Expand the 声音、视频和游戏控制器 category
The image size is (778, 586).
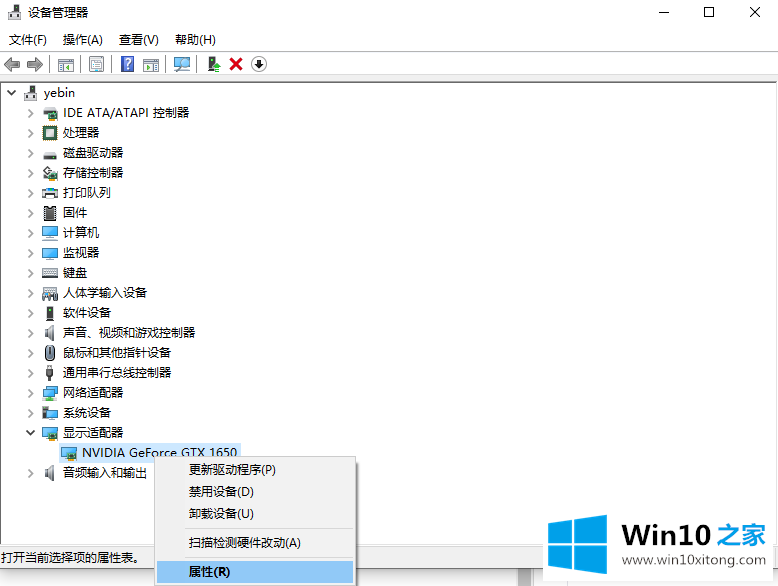point(31,333)
